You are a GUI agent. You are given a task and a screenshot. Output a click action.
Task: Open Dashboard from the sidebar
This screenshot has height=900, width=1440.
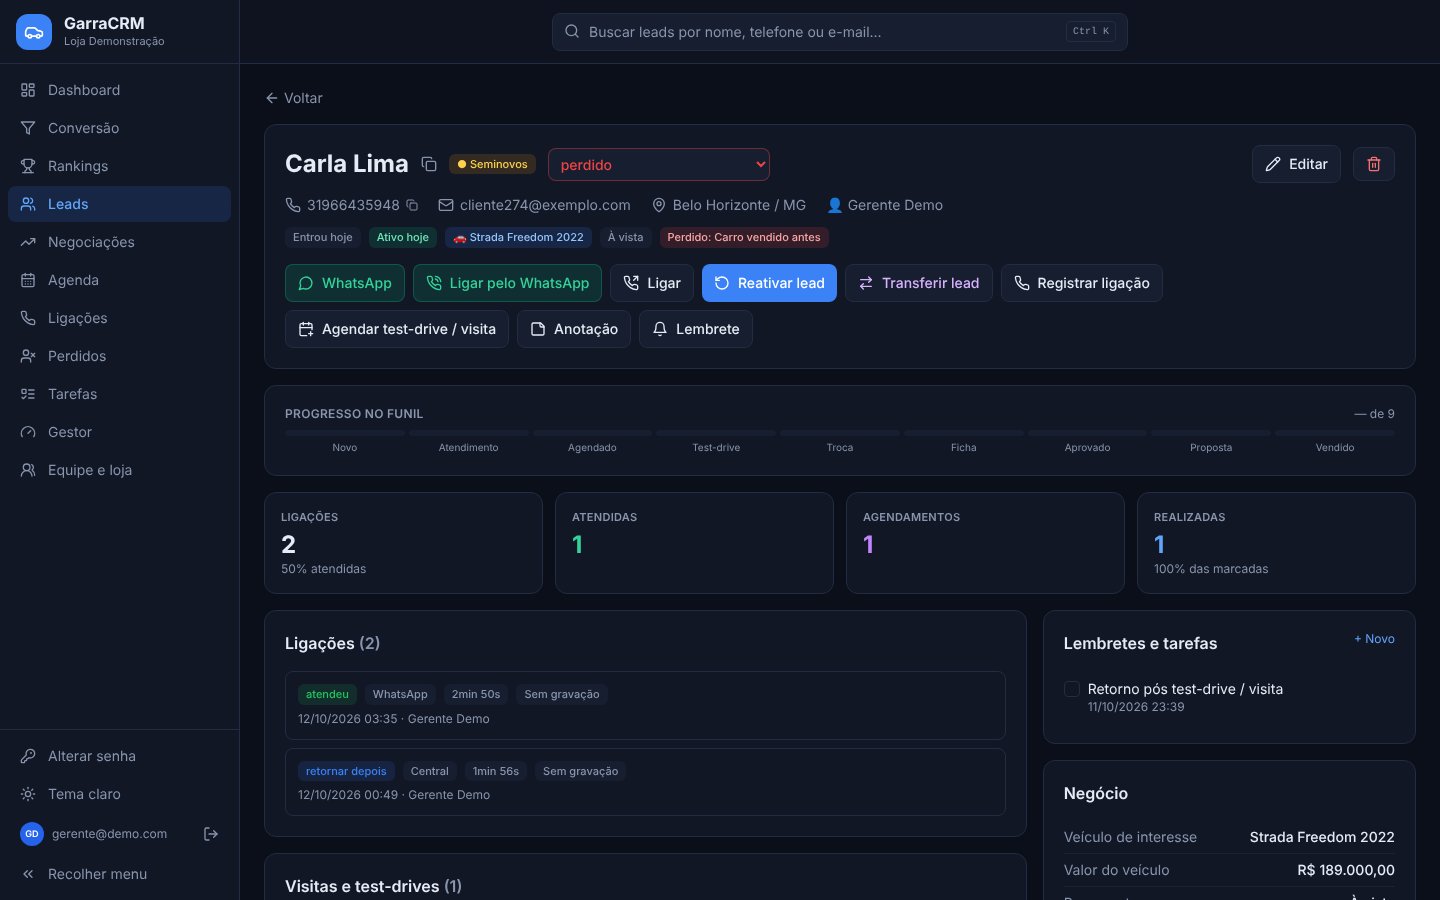coord(119,90)
